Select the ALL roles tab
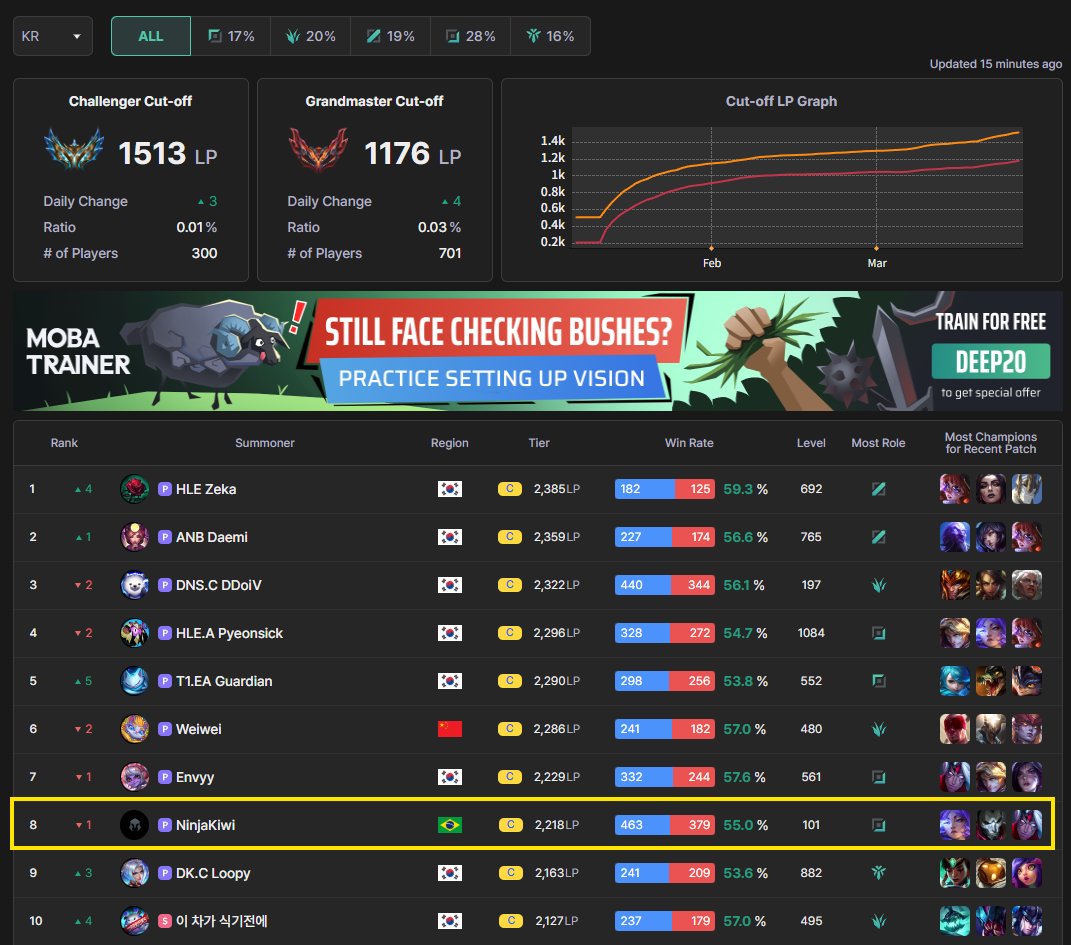The height and width of the screenshot is (945, 1071). 150,36
